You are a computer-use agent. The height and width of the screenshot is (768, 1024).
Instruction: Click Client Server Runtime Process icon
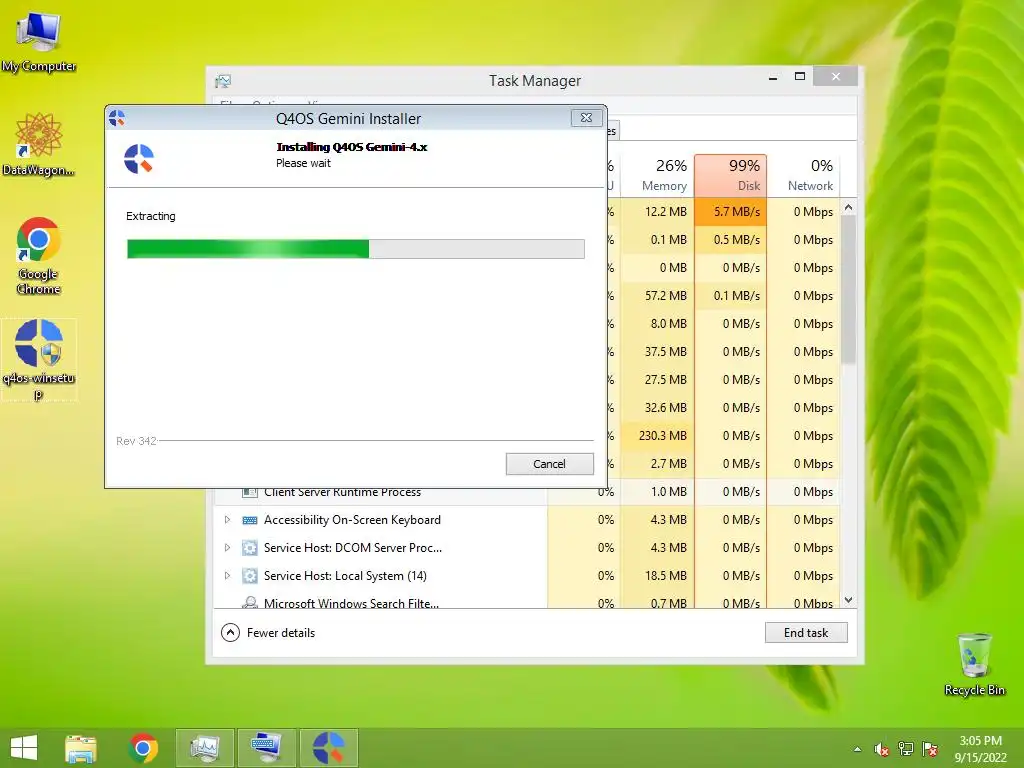[x=249, y=492]
